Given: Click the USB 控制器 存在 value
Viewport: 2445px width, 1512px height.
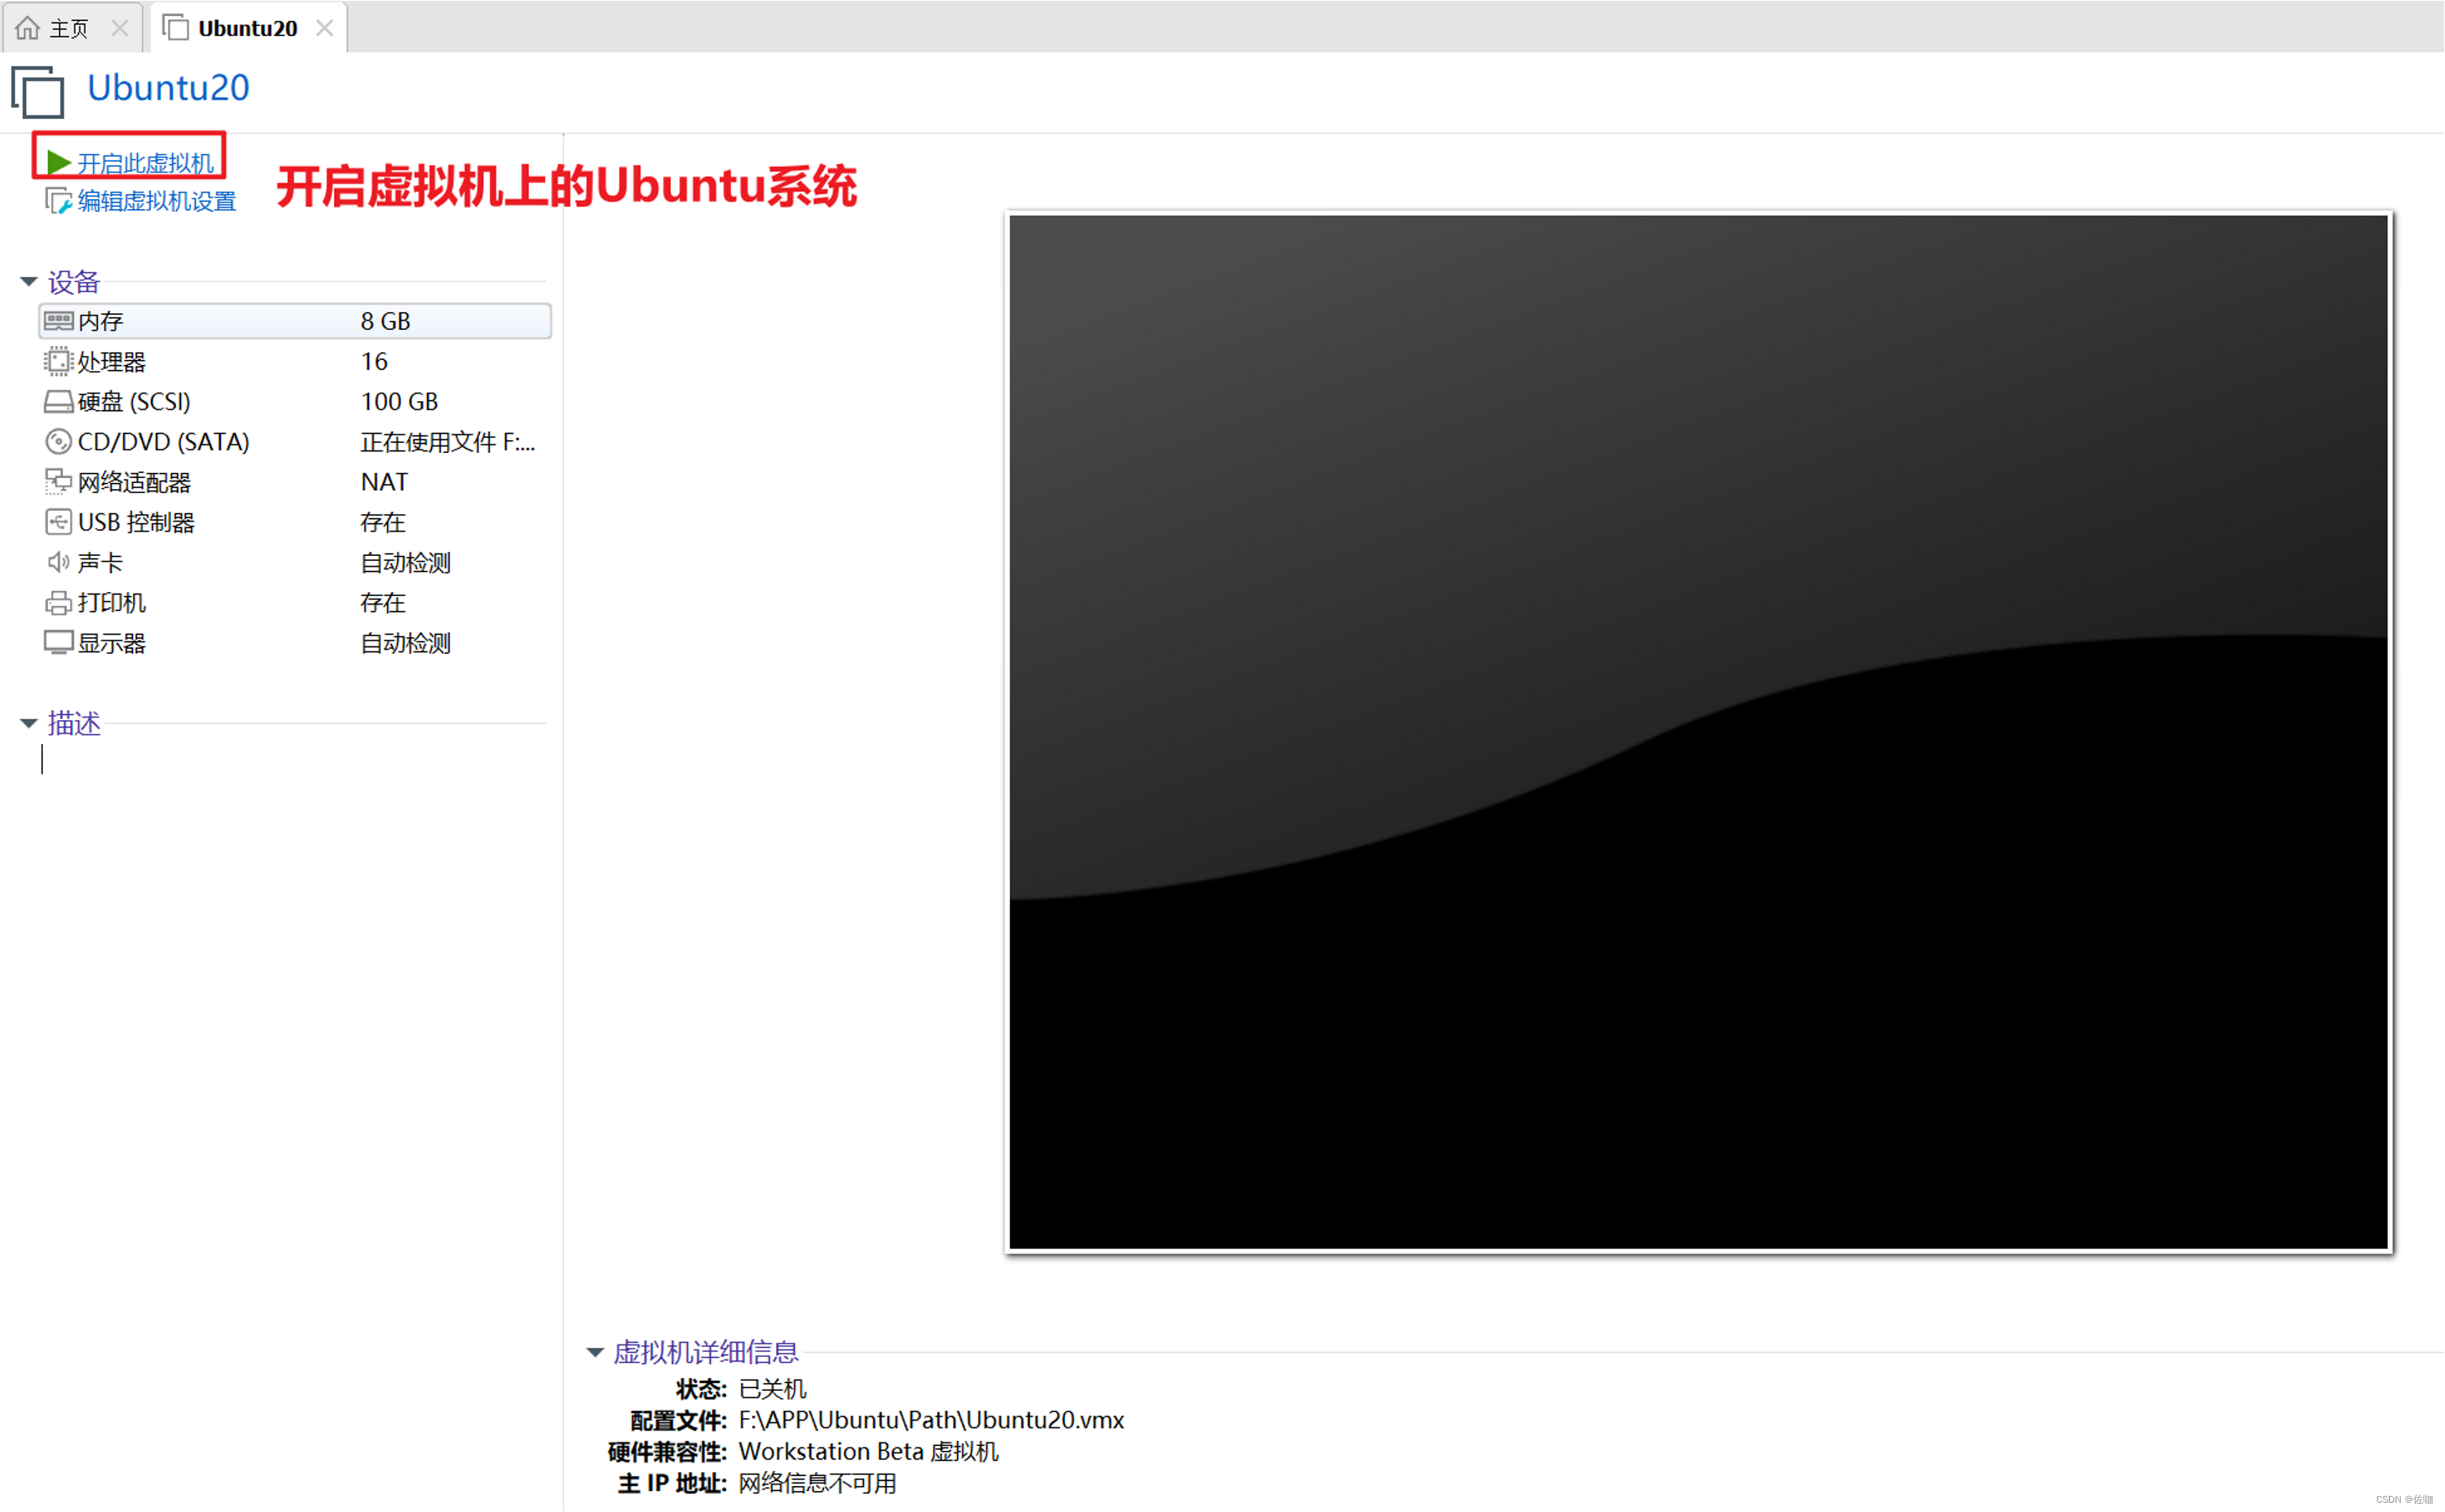Looking at the screenshot, I should click(383, 522).
